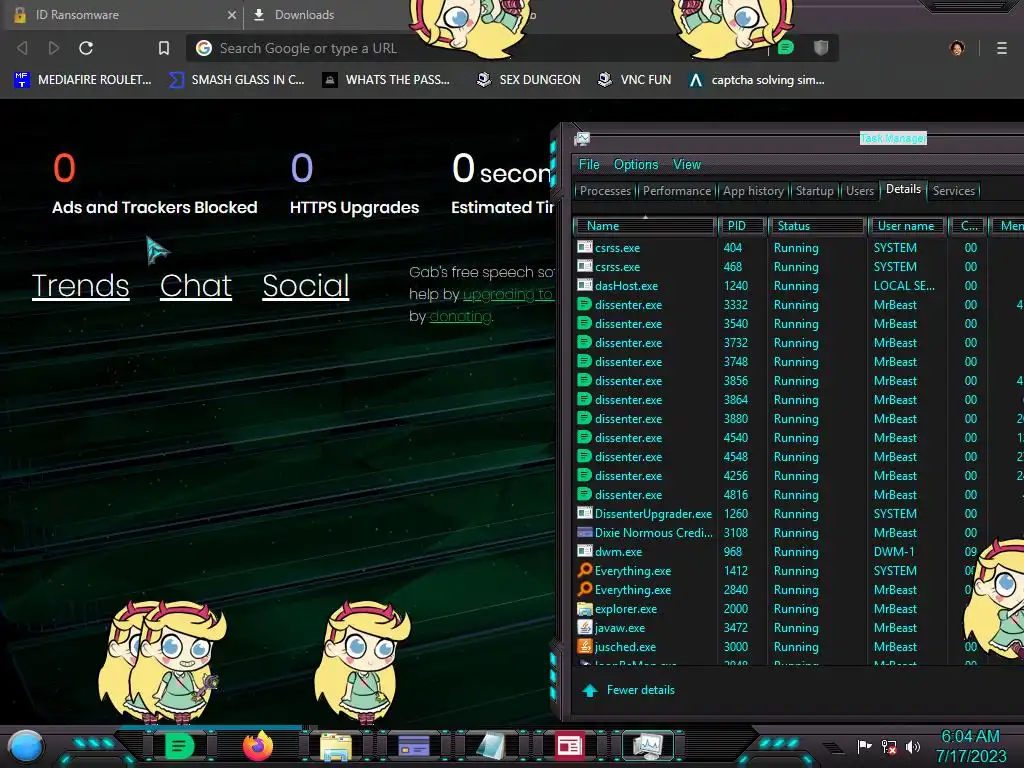
Task: Click the Task Manager title icon
Action: 582,138
